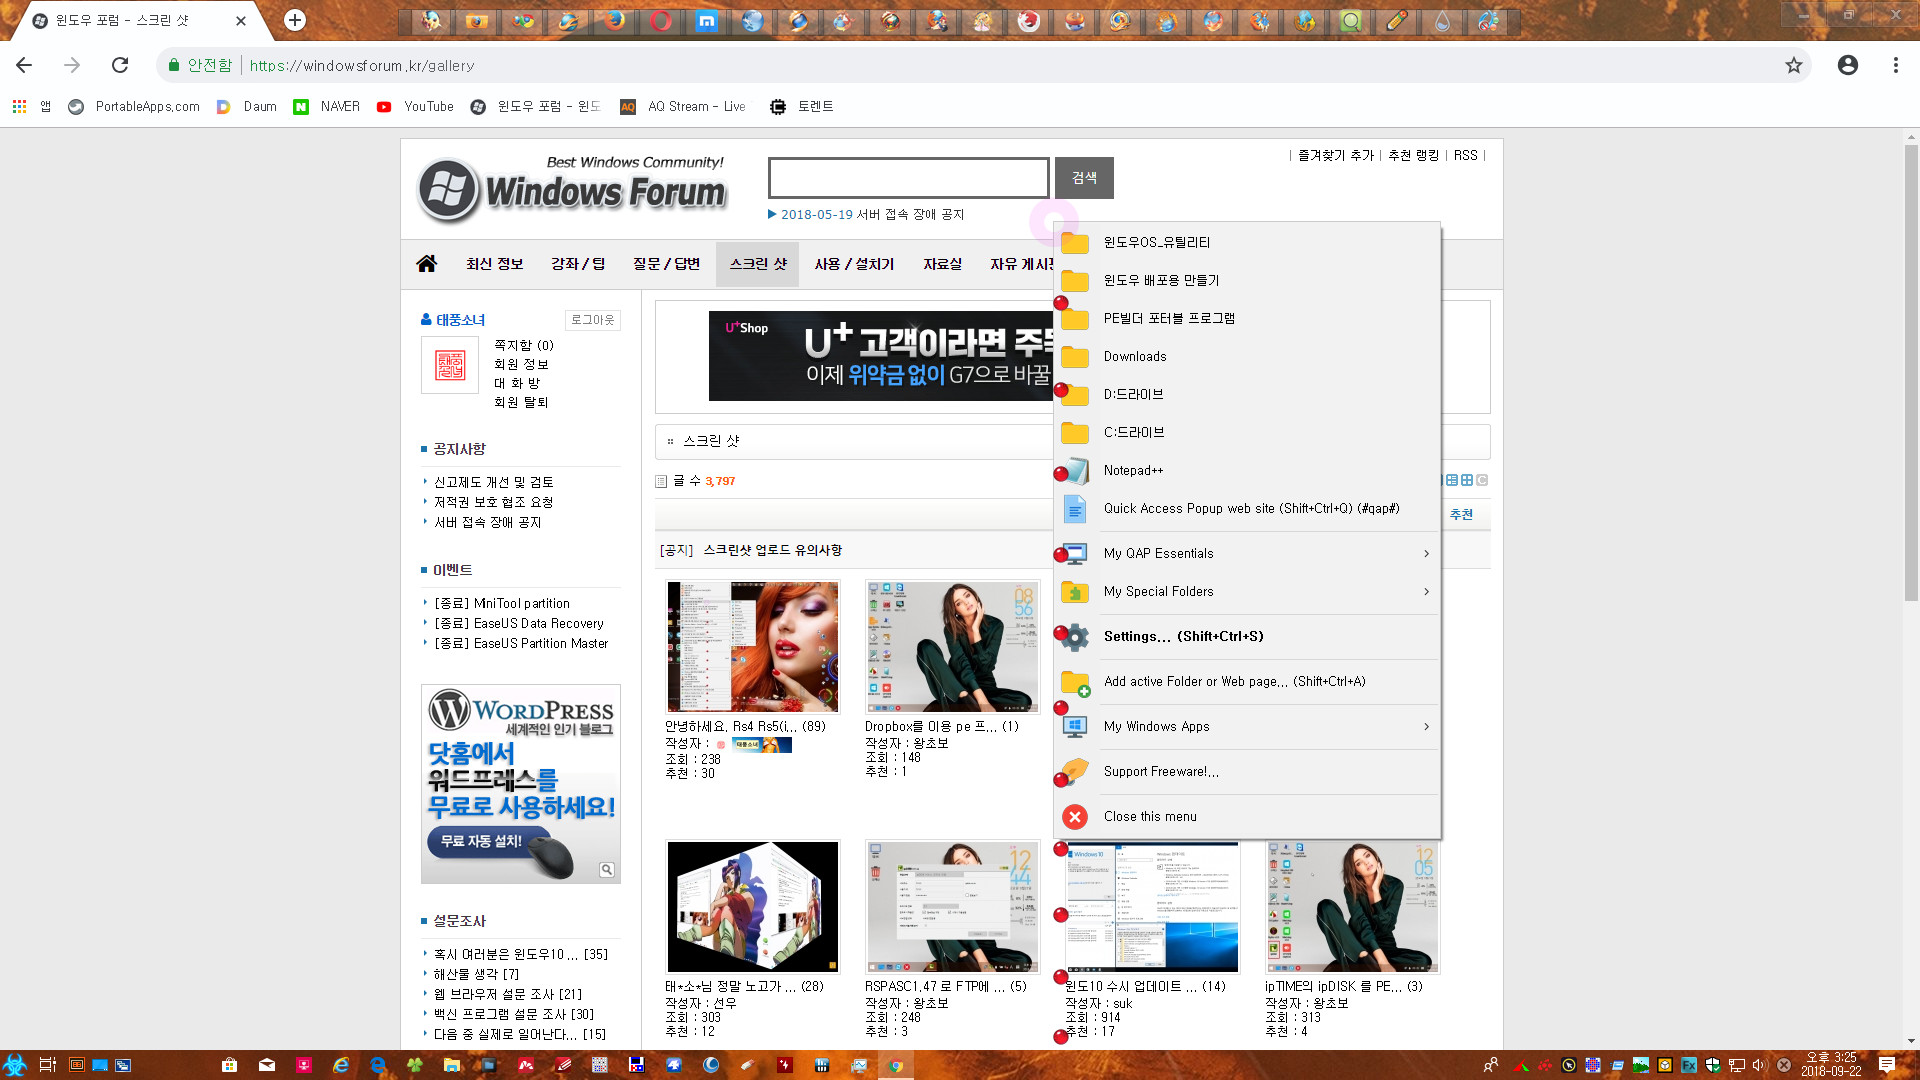This screenshot has height=1080, width=1920.
Task: Open the RSS link at top right
Action: pos(1465,155)
